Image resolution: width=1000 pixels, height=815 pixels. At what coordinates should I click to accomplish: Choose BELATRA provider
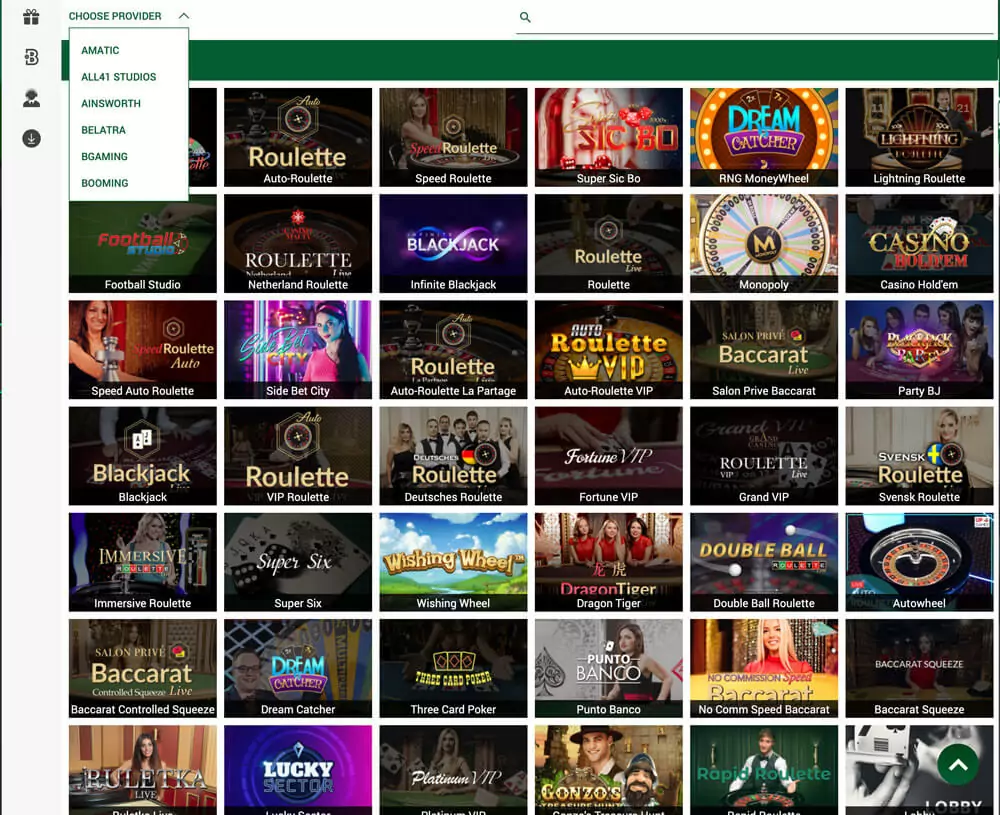(104, 130)
